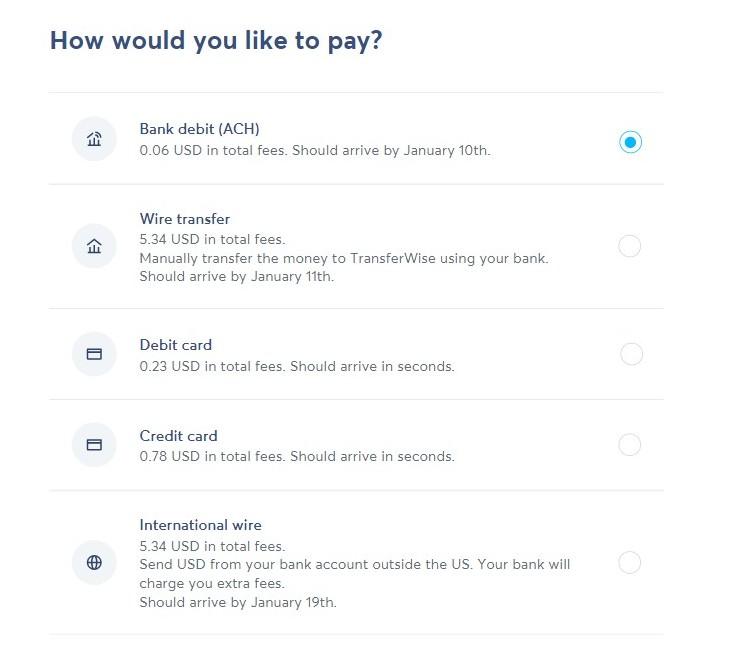Image resolution: width=751 pixels, height=655 pixels.
Task: Click the "Credit card" option title
Action: [178, 436]
